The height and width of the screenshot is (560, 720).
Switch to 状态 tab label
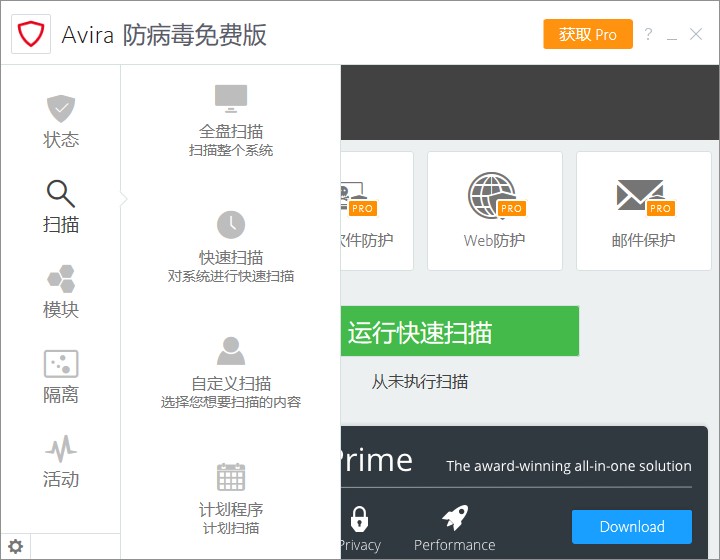pyautogui.click(x=61, y=140)
